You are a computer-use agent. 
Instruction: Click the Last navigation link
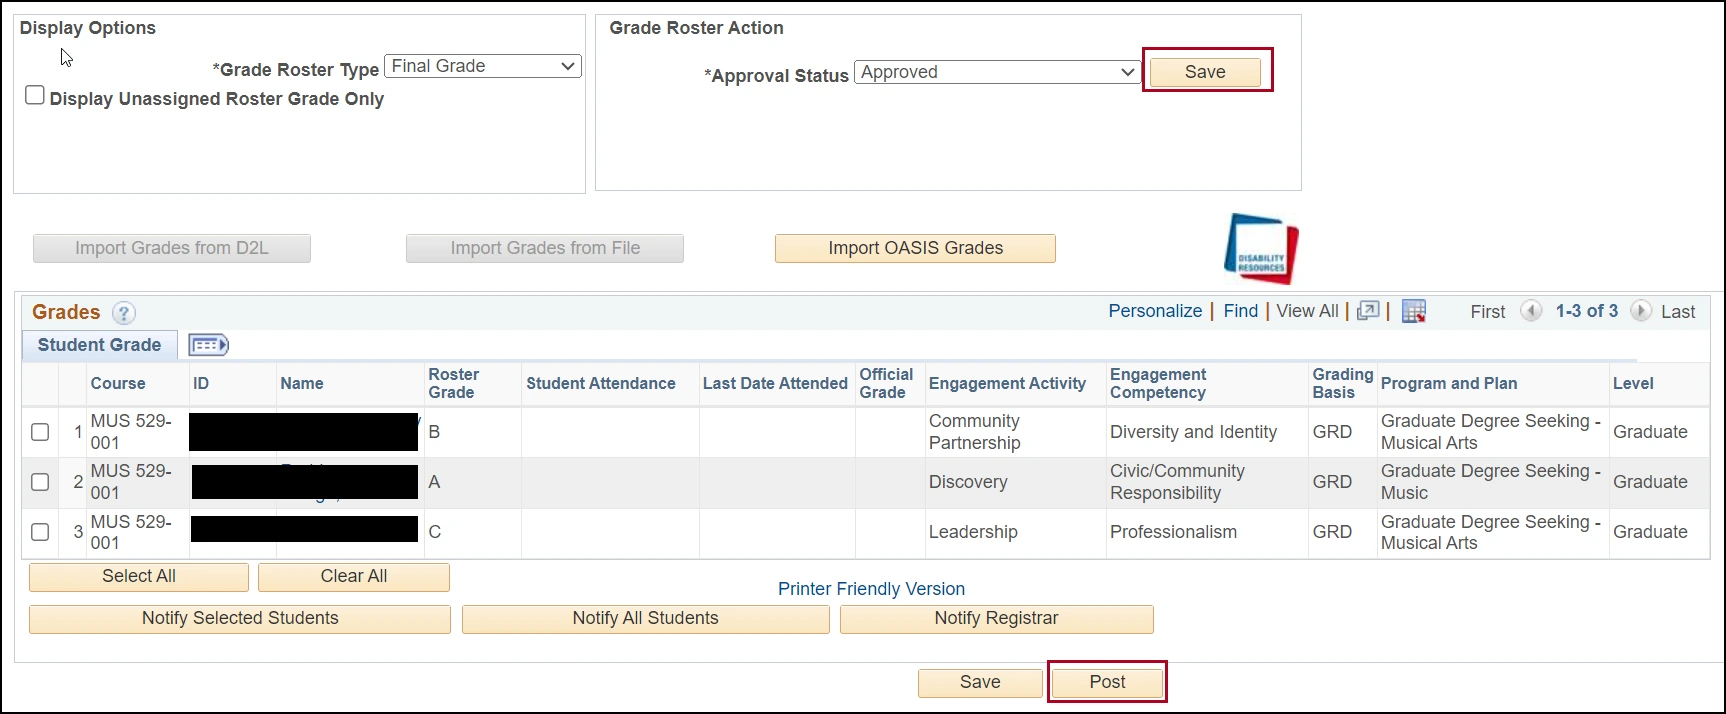point(1678,312)
